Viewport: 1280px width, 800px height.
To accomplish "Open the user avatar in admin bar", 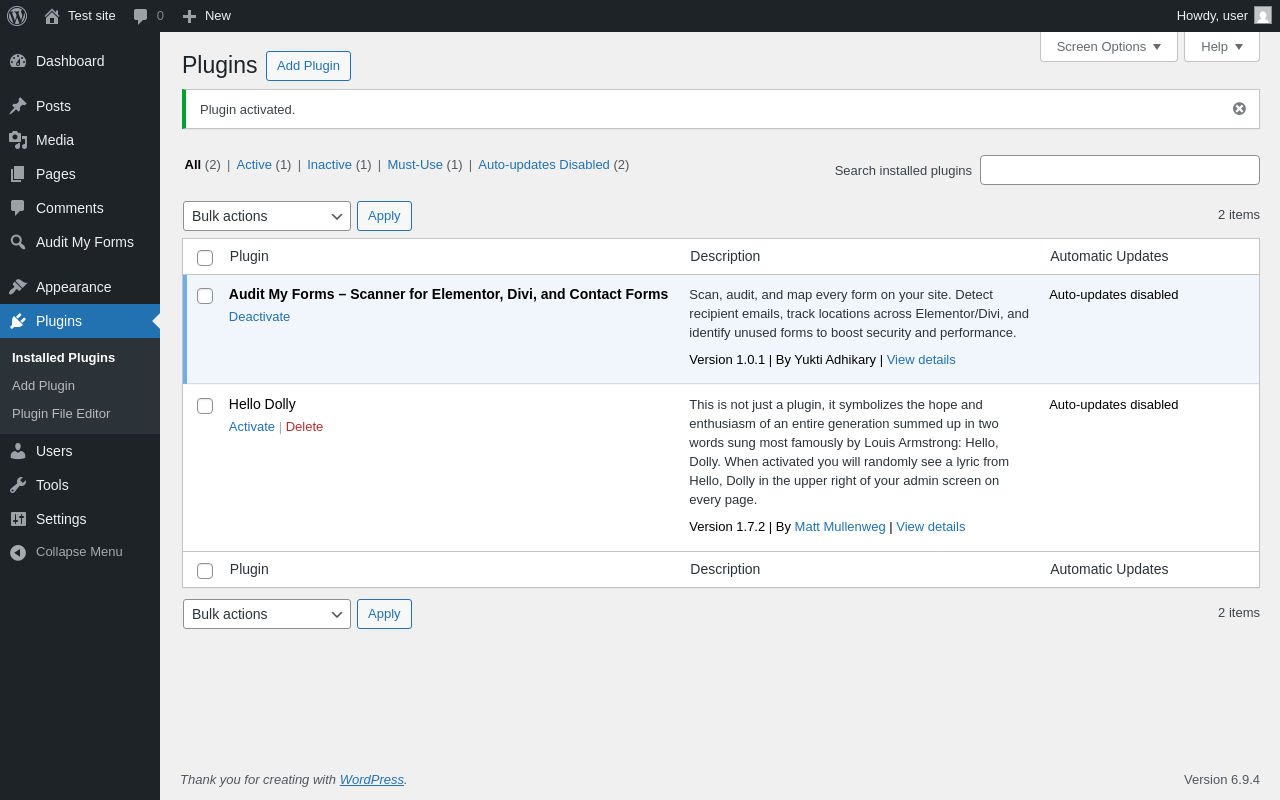I will click(1263, 16).
